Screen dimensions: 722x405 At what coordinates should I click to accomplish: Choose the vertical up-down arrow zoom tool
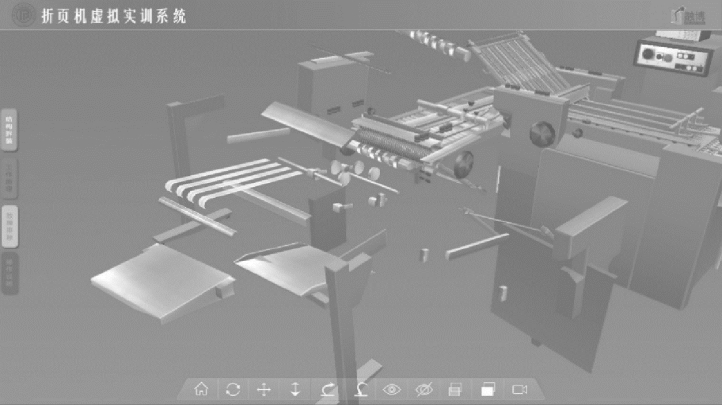(295, 389)
